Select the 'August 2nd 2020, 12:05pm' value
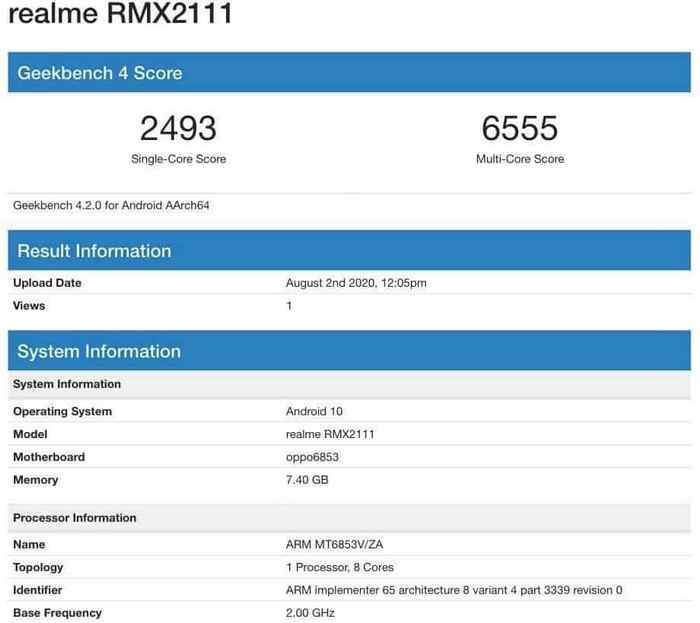The height and width of the screenshot is (623, 700). (356, 283)
